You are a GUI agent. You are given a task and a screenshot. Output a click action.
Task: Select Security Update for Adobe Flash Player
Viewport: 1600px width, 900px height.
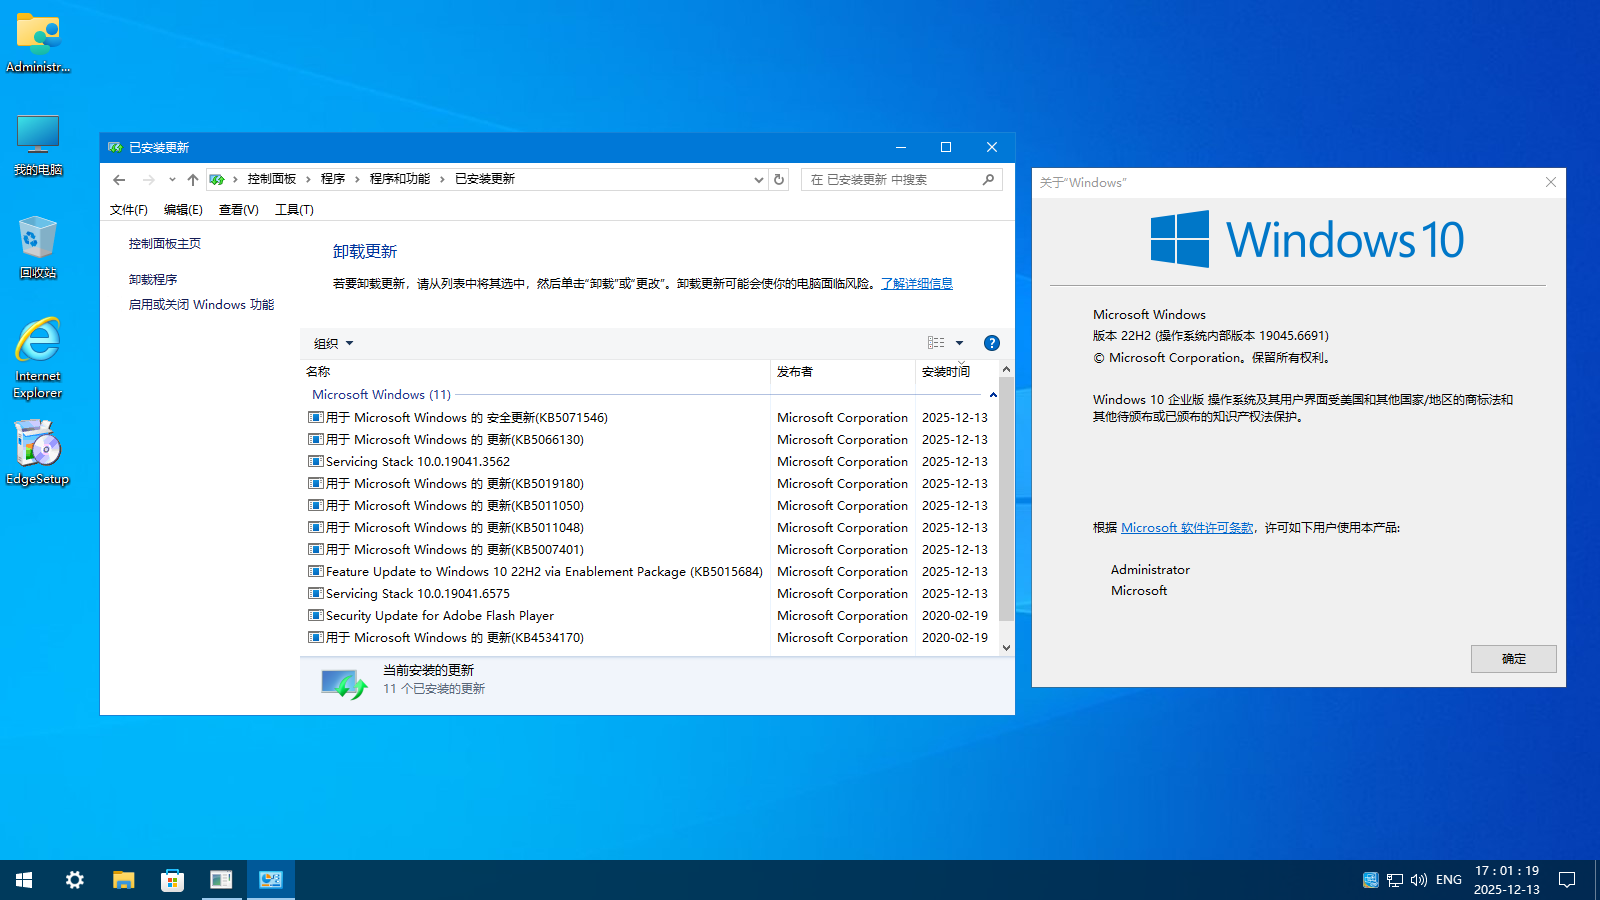click(648, 616)
